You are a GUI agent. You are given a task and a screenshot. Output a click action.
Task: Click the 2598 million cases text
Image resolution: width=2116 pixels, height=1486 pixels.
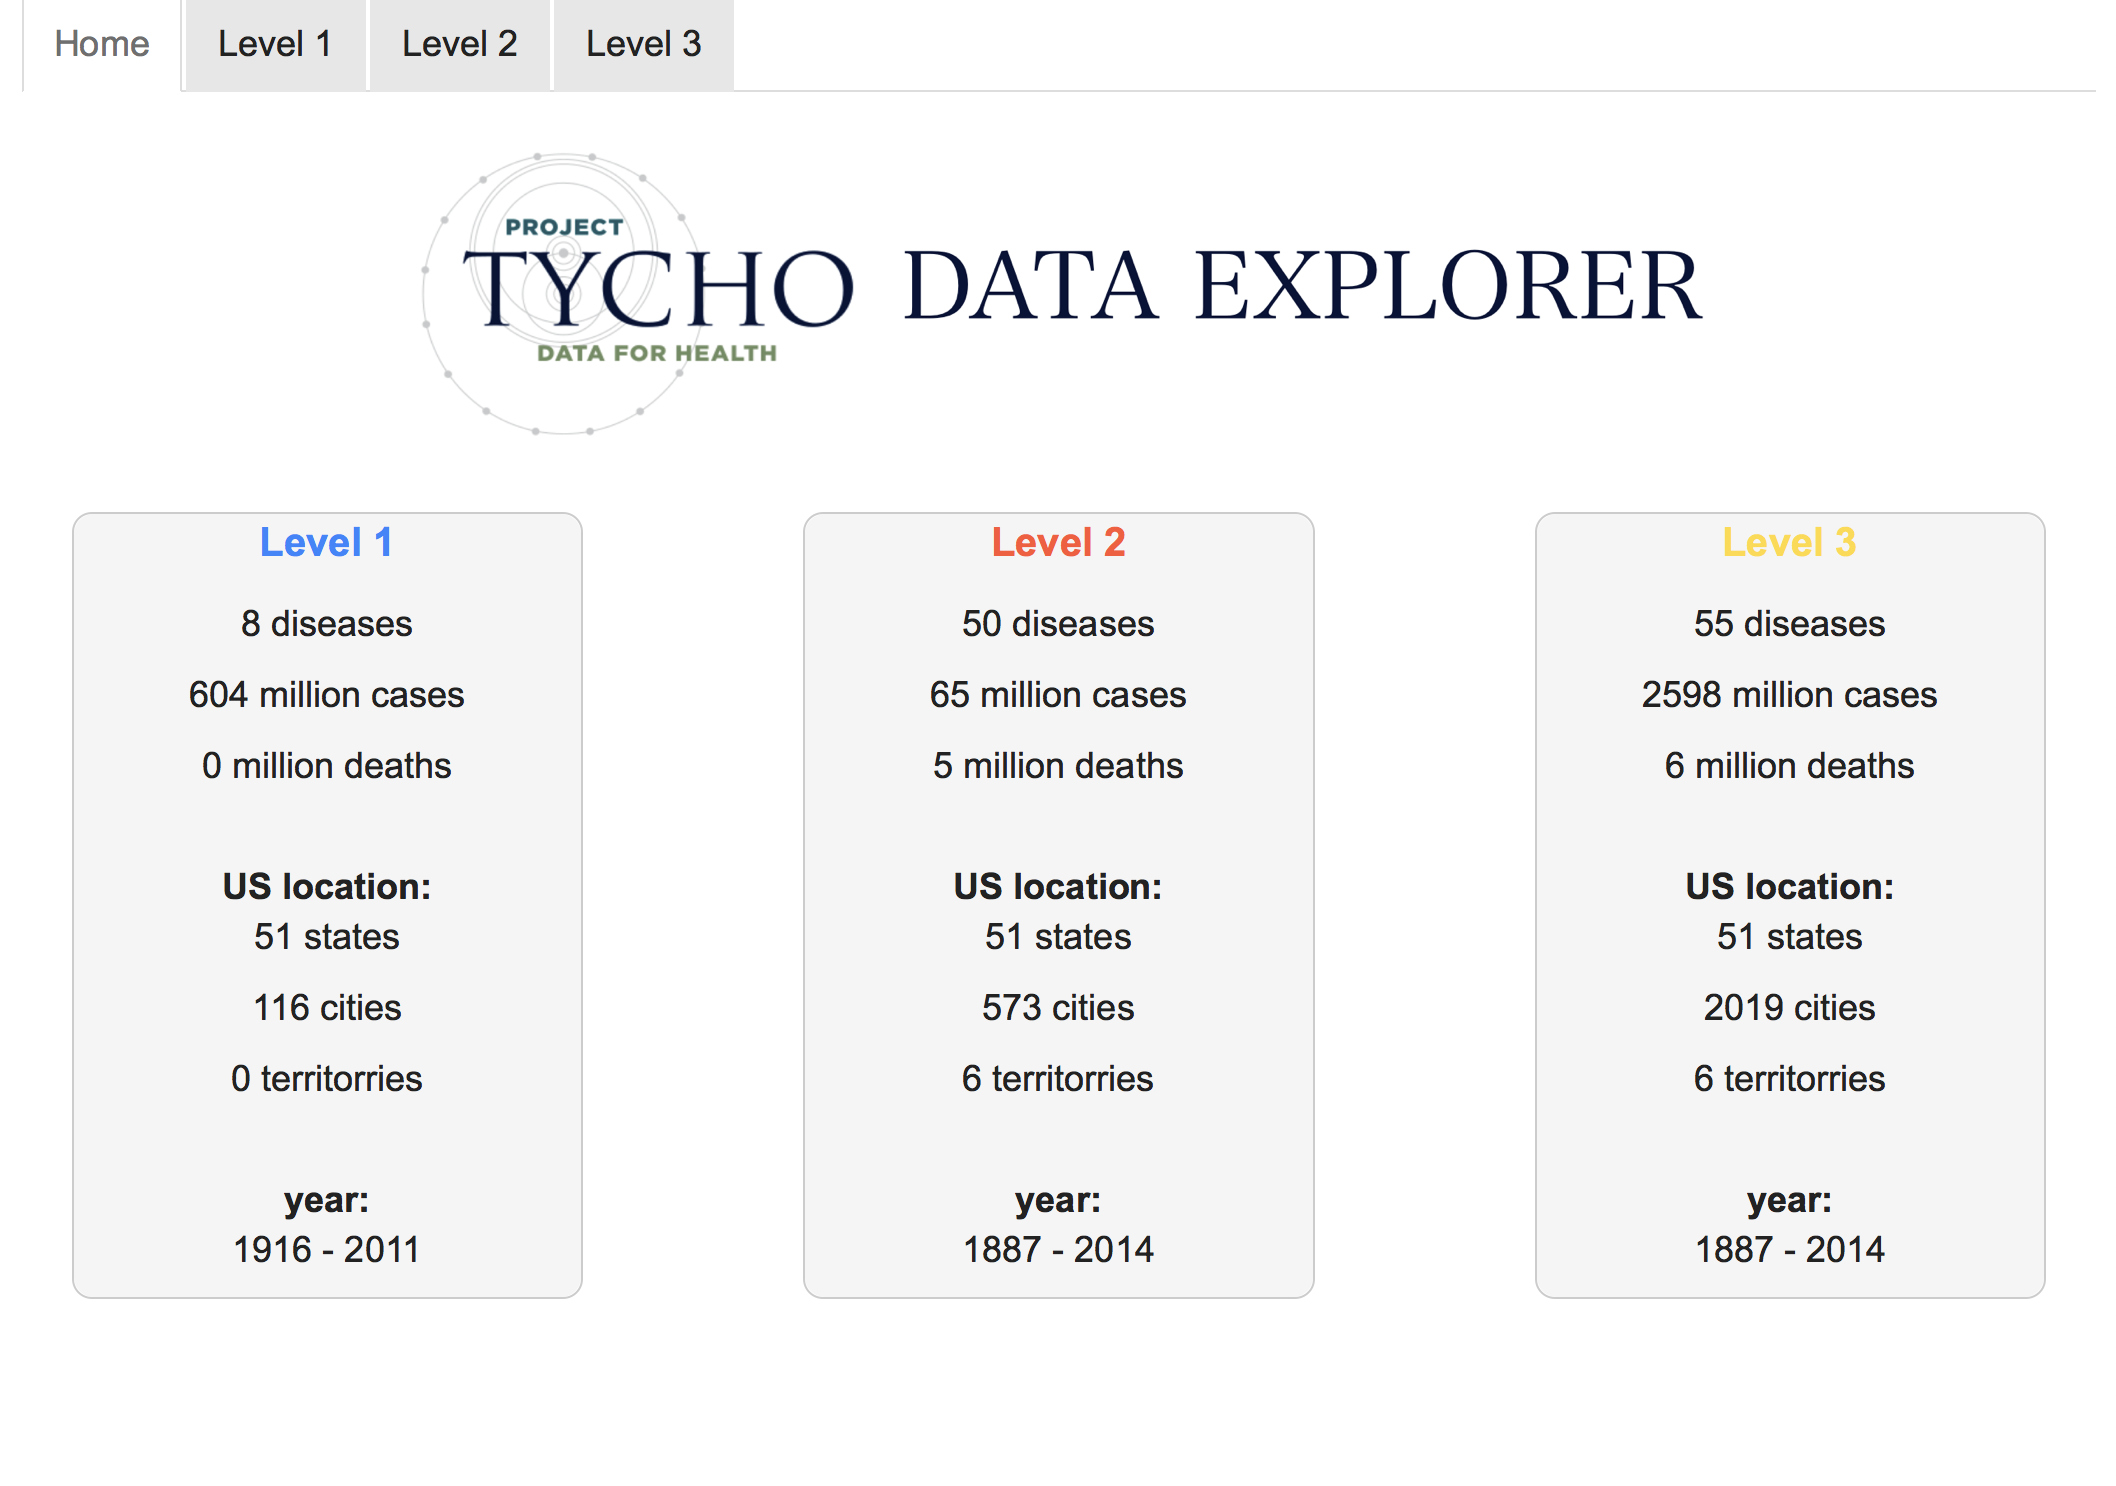click(1789, 694)
